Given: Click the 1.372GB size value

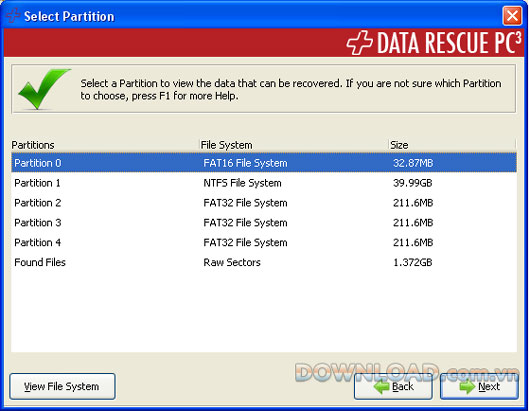Looking at the screenshot, I should pos(413,262).
